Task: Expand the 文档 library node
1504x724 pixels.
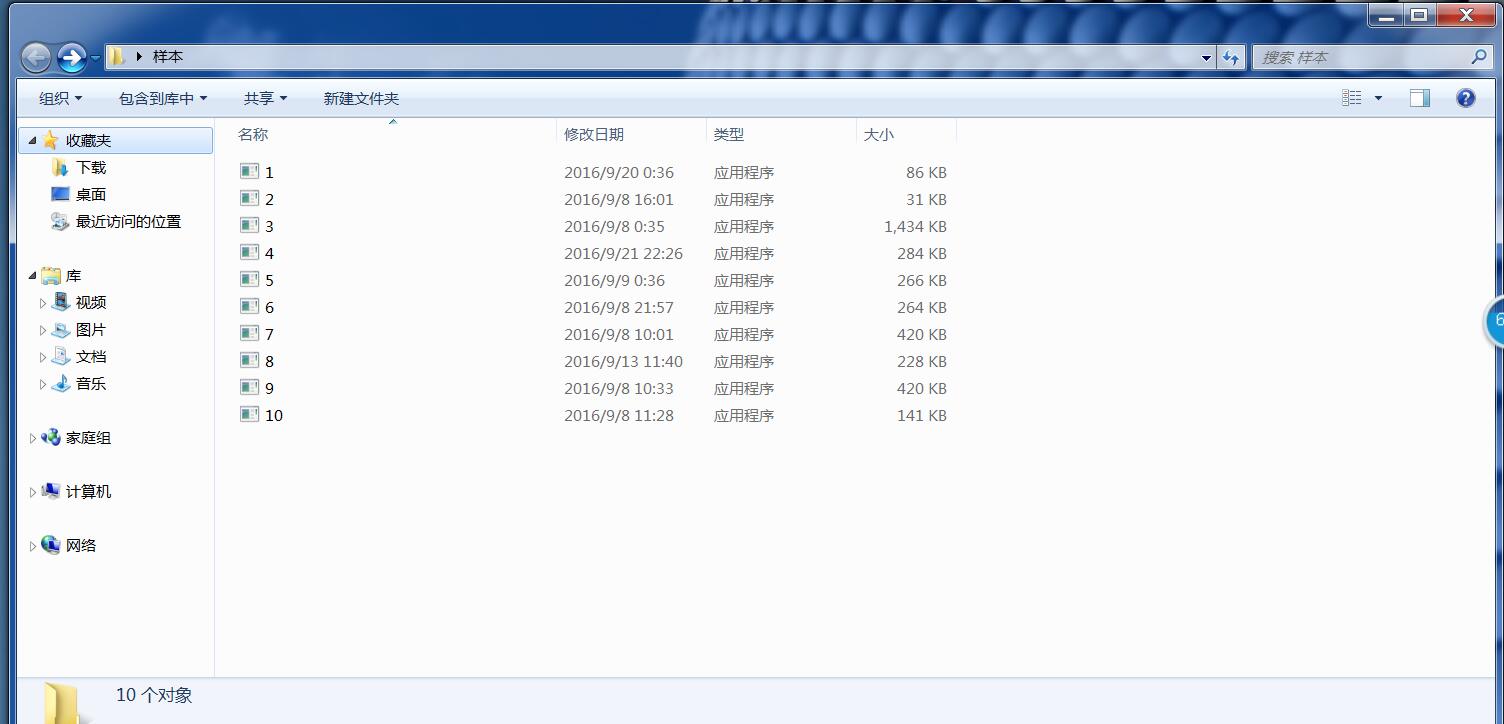Action: point(43,357)
